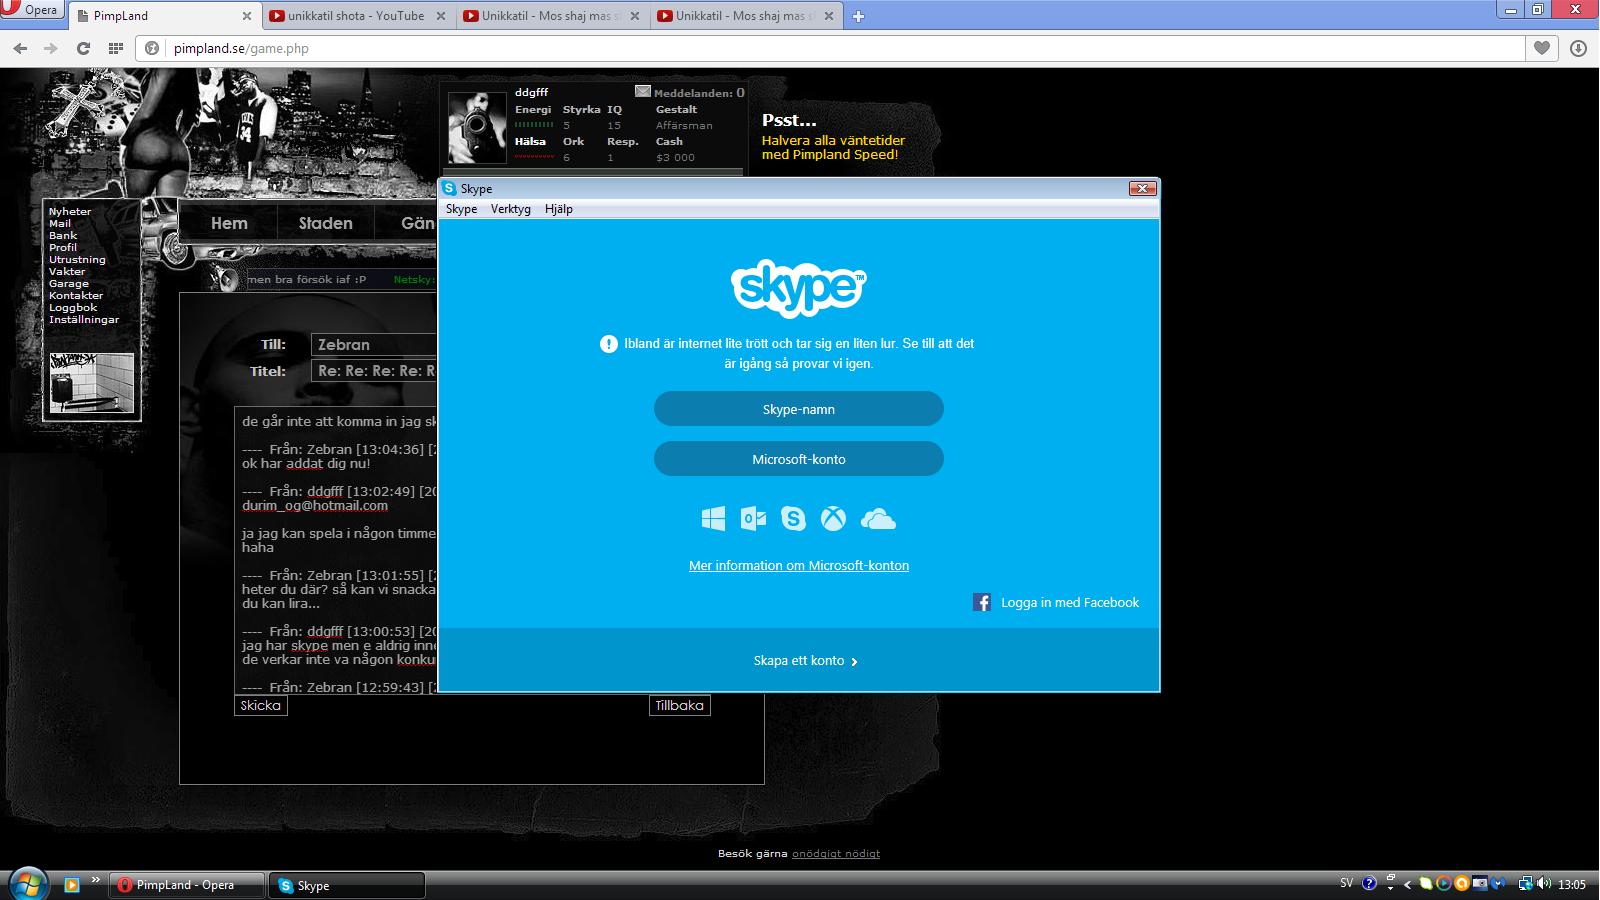Open Kontakter in PimpLand sidebar
The width and height of the screenshot is (1600, 900).
pos(76,296)
